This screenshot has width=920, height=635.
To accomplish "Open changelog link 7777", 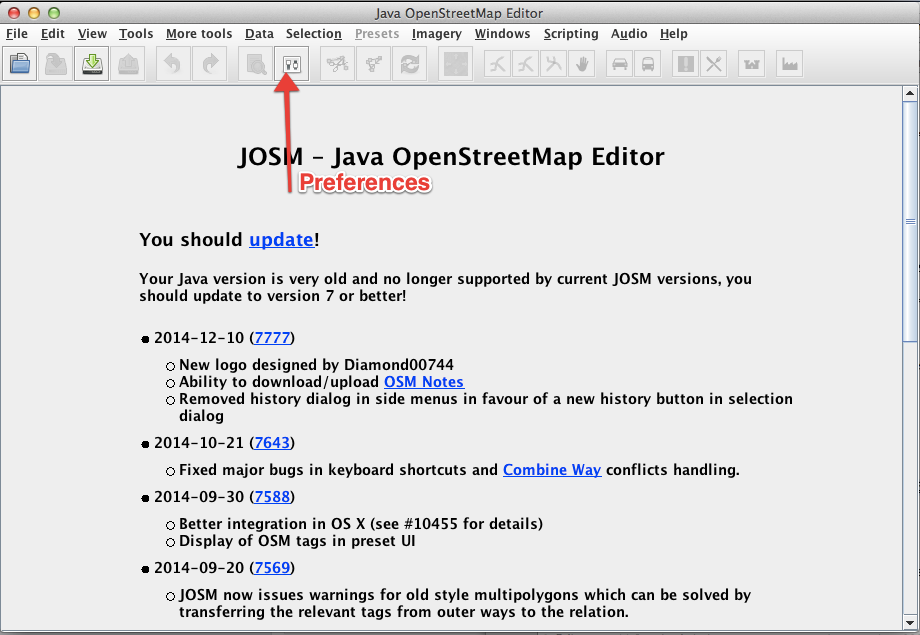I will tap(272, 338).
